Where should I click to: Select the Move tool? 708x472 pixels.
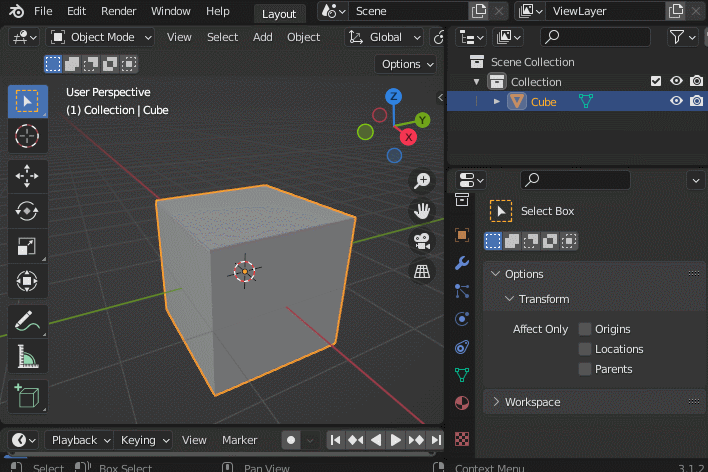coord(27,175)
